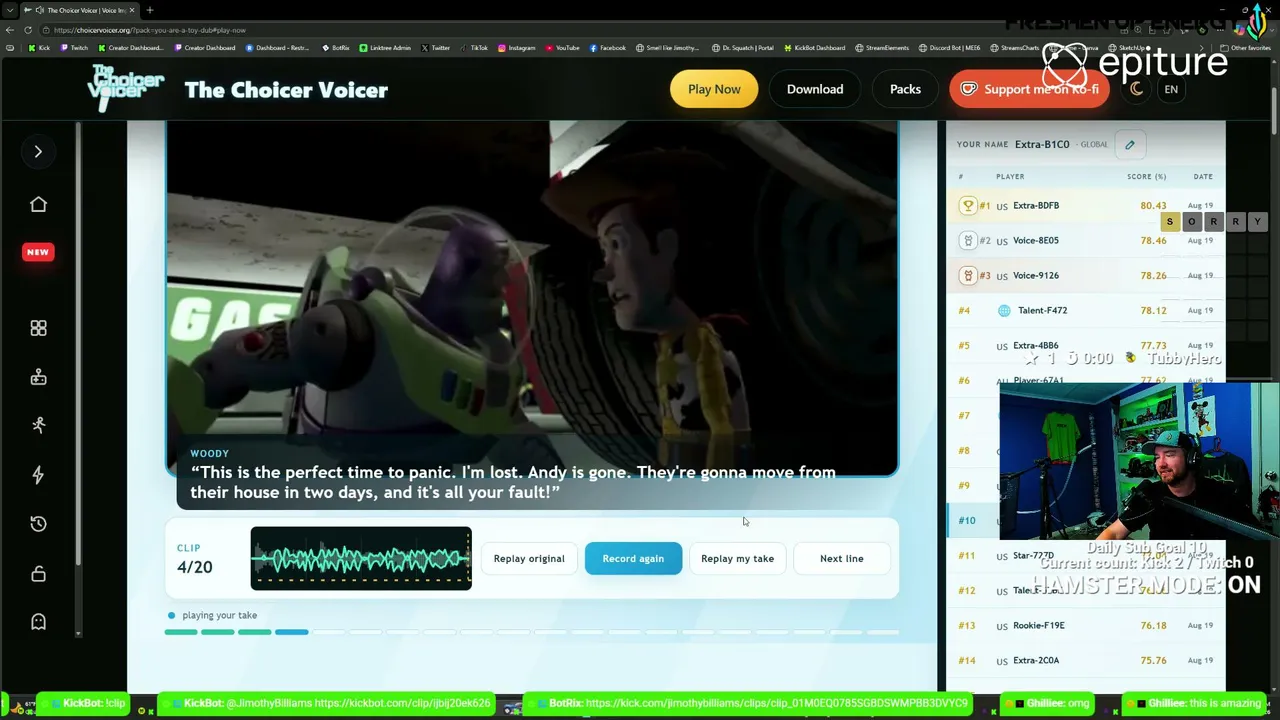
Task: Open the Kick bookmark
Action: [x=39, y=48]
